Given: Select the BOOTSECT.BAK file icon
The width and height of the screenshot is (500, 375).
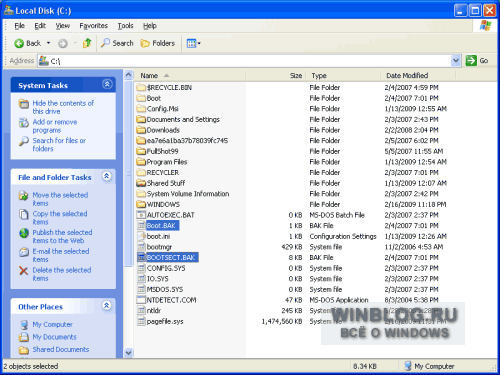Looking at the screenshot, I should [141, 257].
